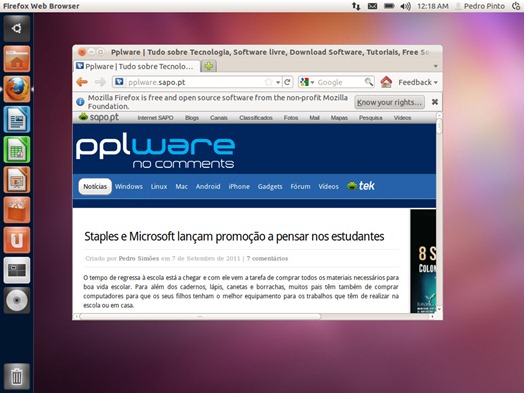This screenshot has height=393, width=524.
Task: Click the horizontal scrollbar thumb
Action: point(200,316)
